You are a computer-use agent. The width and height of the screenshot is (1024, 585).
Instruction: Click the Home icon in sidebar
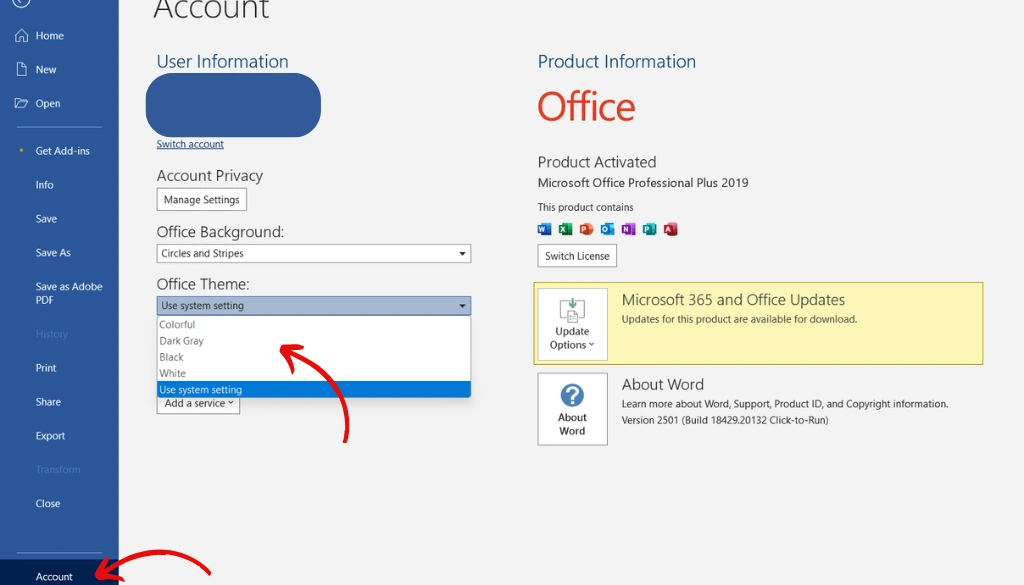tap(22, 35)
